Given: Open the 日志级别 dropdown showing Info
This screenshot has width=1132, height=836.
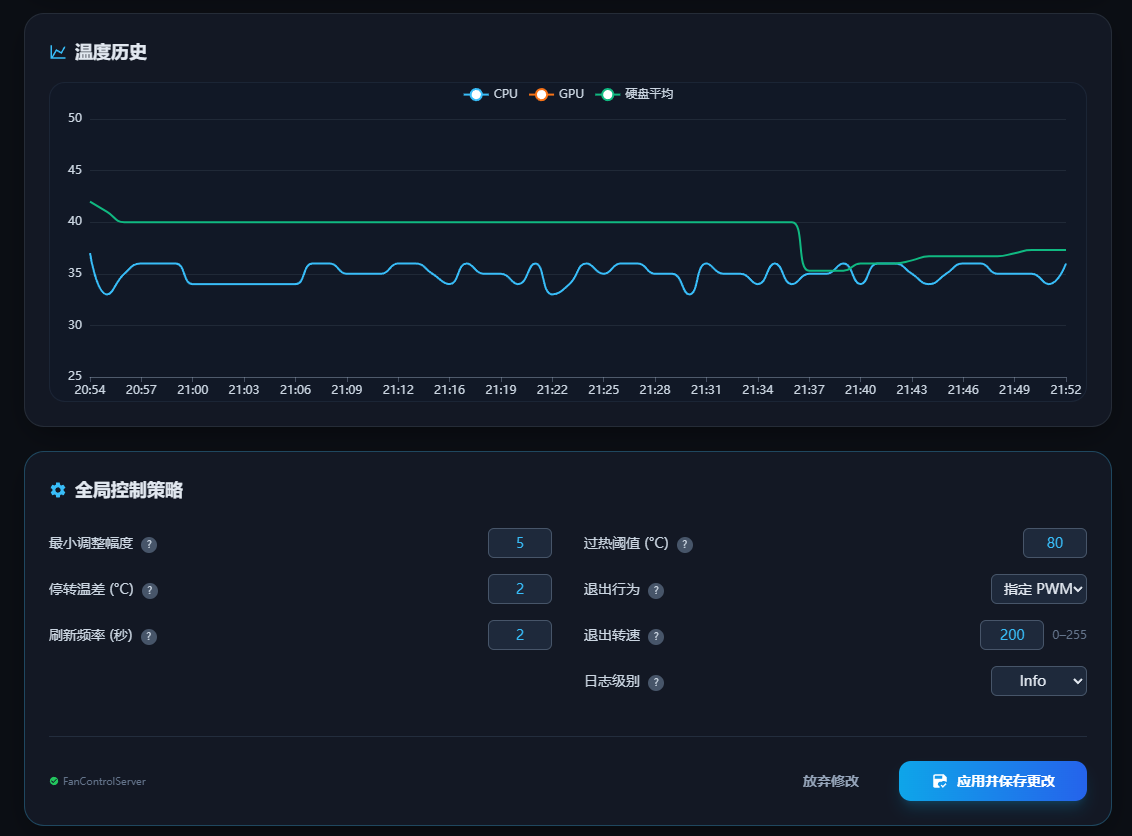Looking at the screenshot, I should (x=1038, y=681).
